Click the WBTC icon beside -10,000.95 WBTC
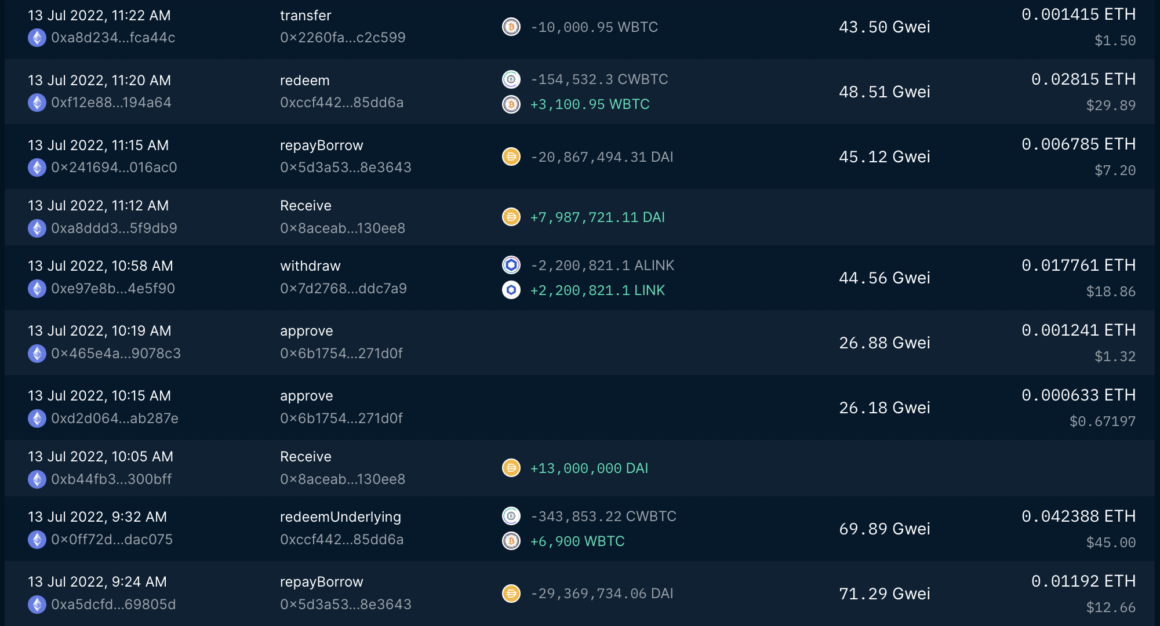Viewport: 1160px width, 626px height. tap(511, 27)
